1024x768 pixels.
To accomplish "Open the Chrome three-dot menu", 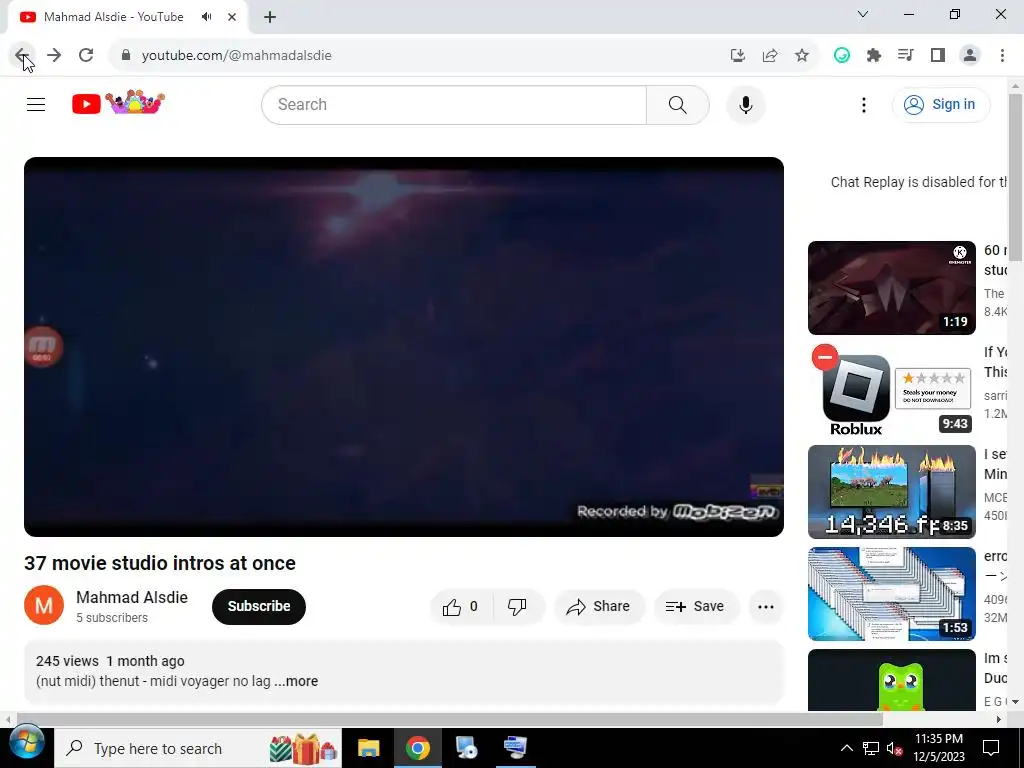I will pos(1002,56).
